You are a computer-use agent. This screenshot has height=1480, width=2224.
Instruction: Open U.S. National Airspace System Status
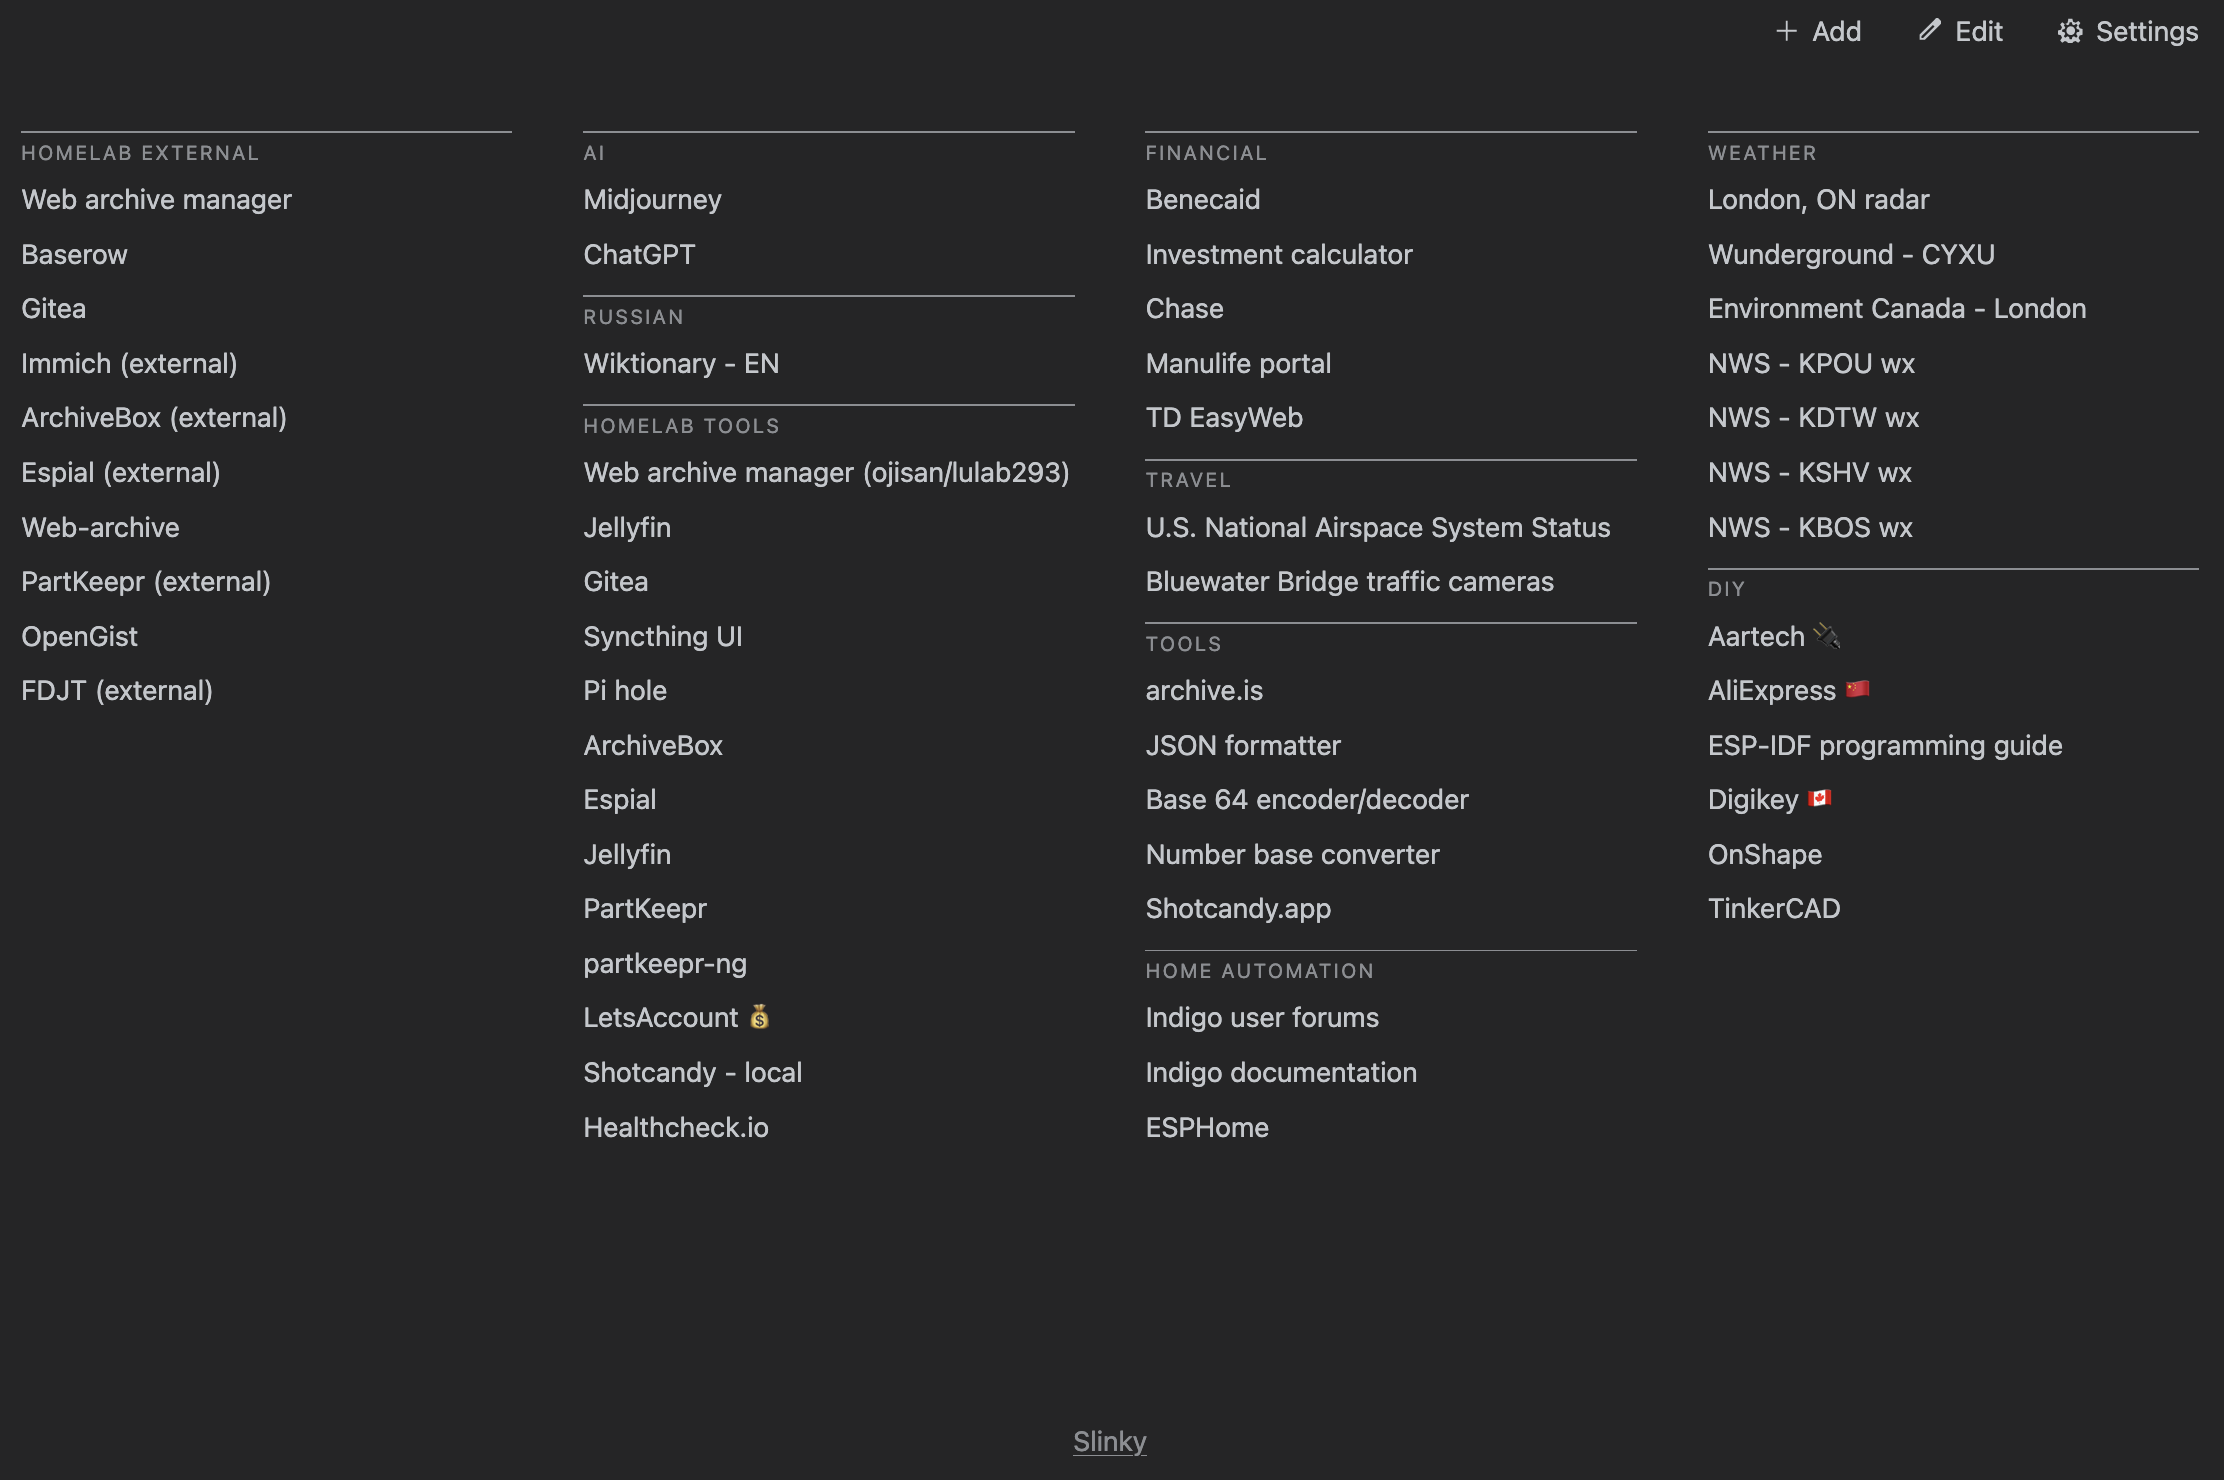pos(1378,527)
